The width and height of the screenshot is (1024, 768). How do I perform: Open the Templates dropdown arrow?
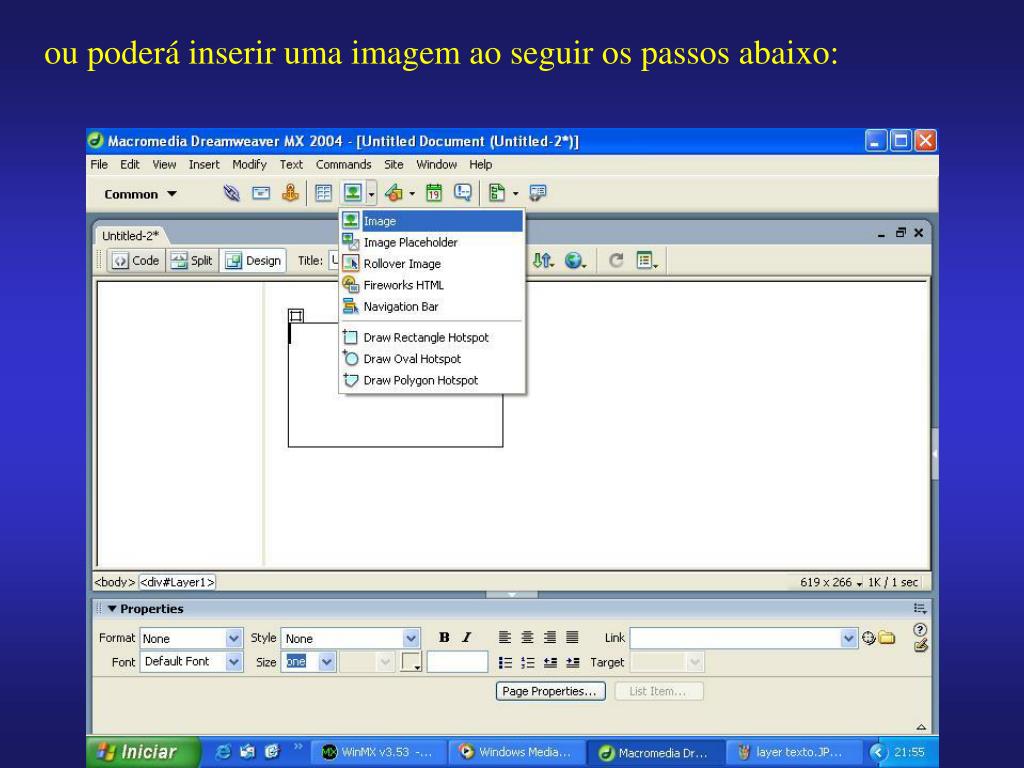tap(515, 194)
